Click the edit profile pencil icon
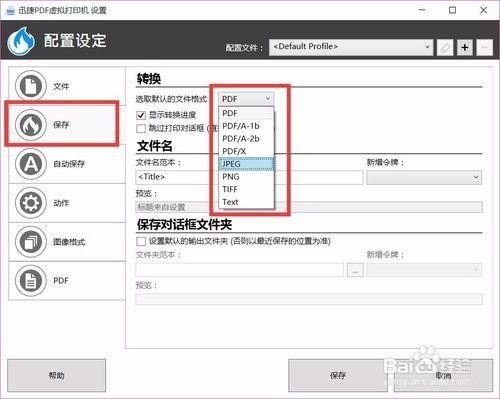 tap(445, 48)
